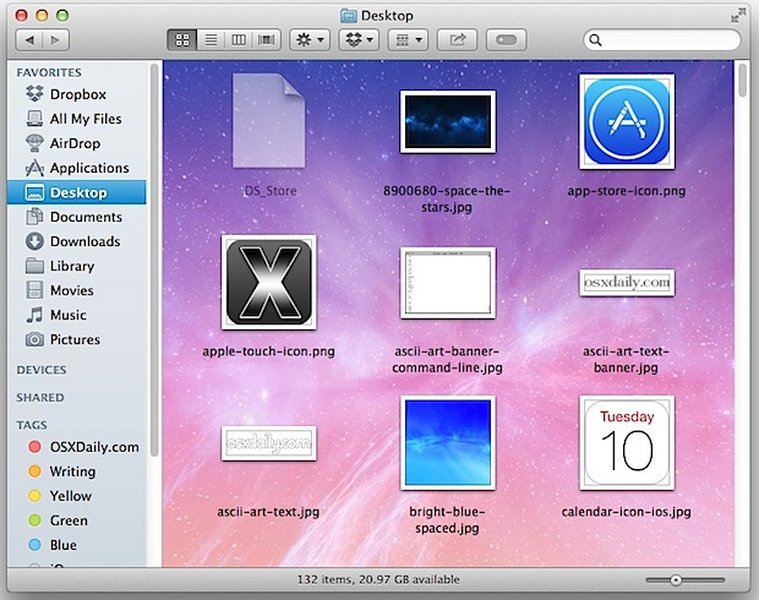Select ascii-art-banner-command-line.jpg thumbnail
Screen dimensions: 759x600
pyautogui.click(x=448, y=283)
